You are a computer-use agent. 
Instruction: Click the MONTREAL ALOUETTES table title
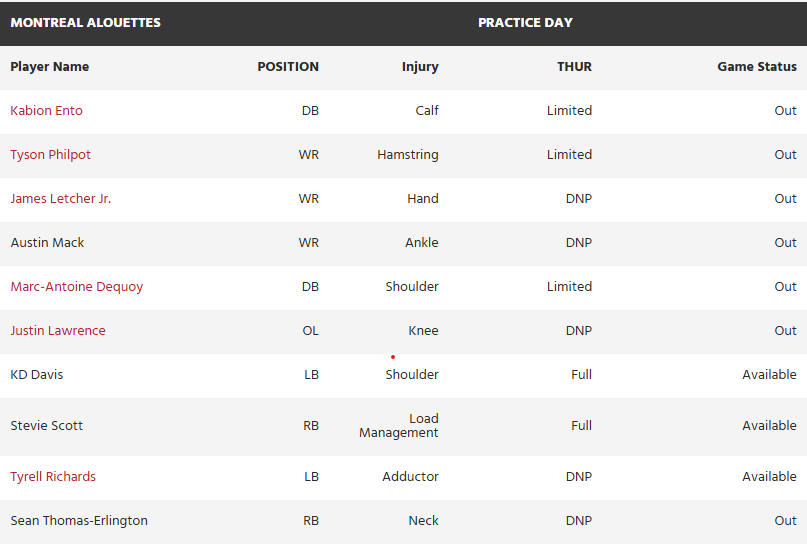[85, 23]
